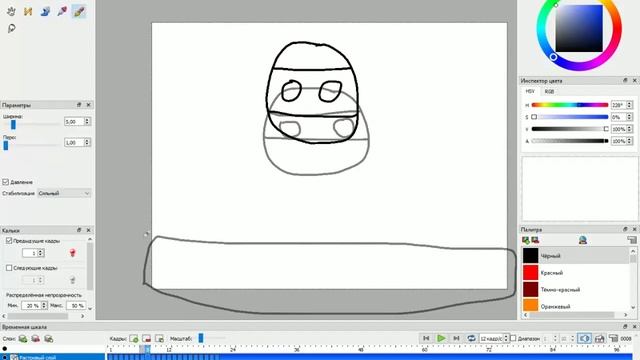Toggle the red previous-frames onion color icon
The width and height of the screenshot is (640, 360).
click(x=73, y=253)
